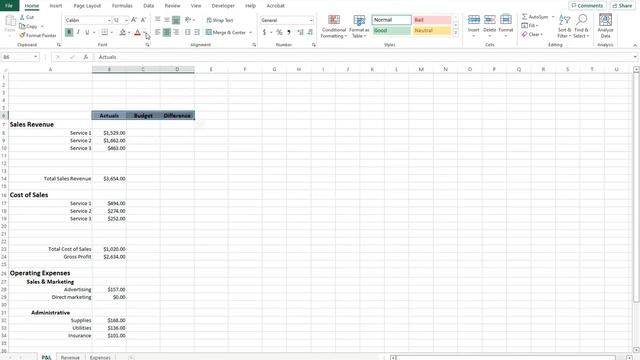Apply Accounting Number Format dollar icon
This screenshot has width=640, height=360.
click(264, 32)
